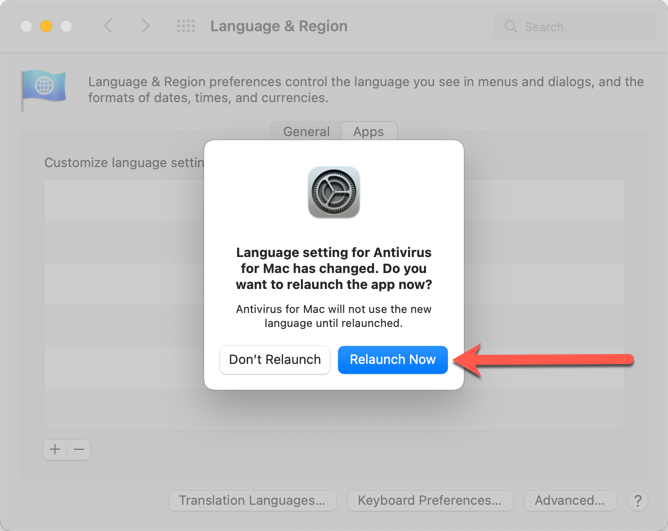Click the search magnifier icon
This screenshot has width=668, height=531.
pyautogui.click(x=510, y=26)
